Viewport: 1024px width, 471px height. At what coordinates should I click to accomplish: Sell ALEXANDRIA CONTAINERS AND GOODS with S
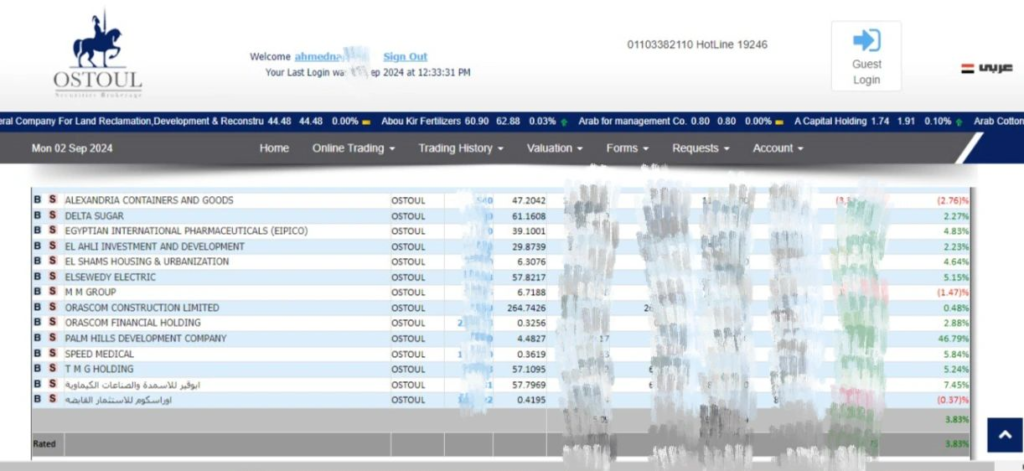pos(52,200)
